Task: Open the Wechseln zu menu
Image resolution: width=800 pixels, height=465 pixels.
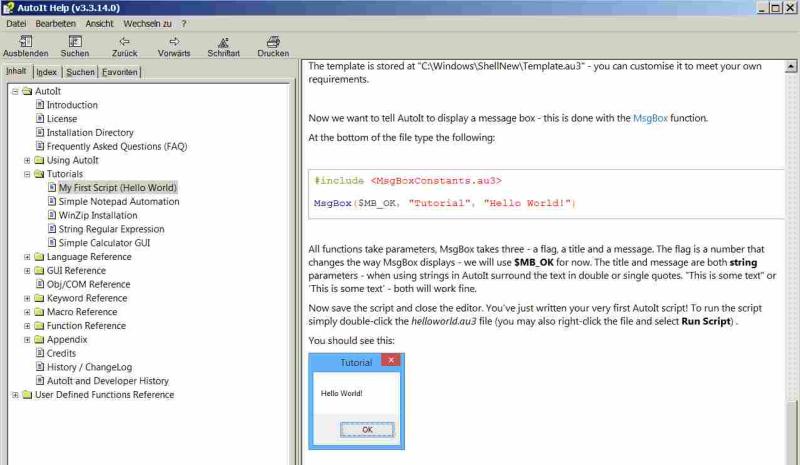Action: pyautogui.click(x=147, y=23)
